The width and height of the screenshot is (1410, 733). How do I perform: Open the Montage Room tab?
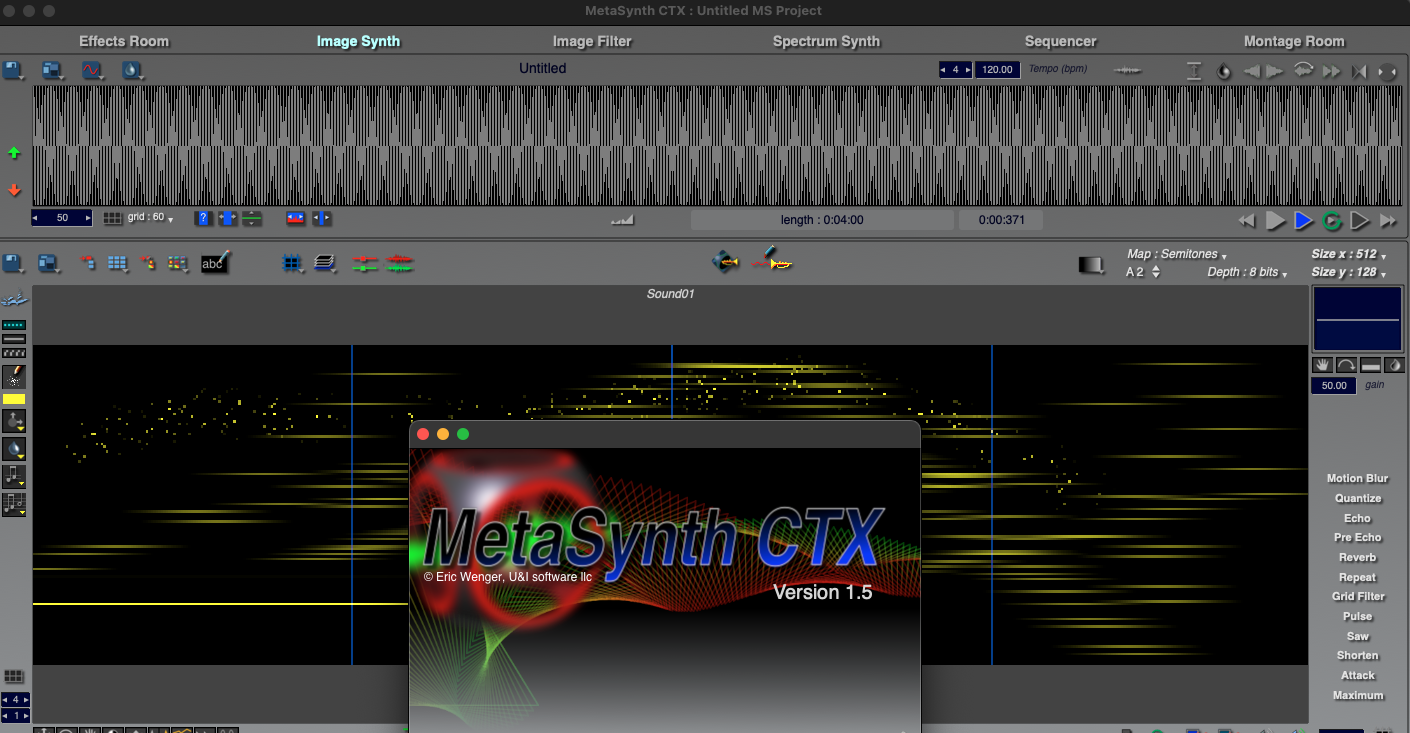[x=1293, y=41]
